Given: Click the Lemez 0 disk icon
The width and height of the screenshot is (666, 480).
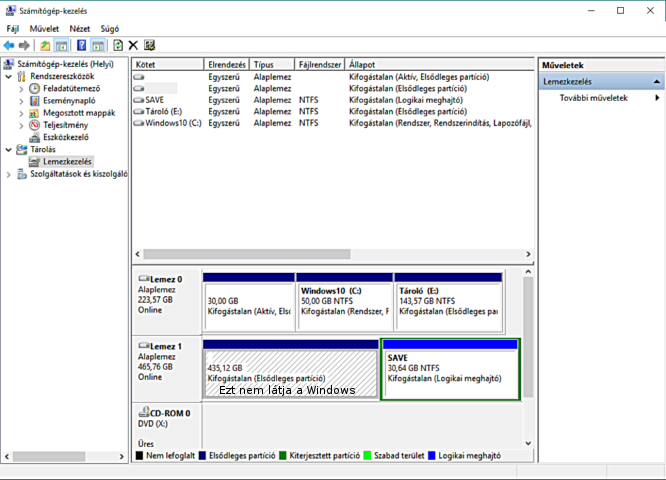Looking at the screenshot, I should (x=144, y=278).
